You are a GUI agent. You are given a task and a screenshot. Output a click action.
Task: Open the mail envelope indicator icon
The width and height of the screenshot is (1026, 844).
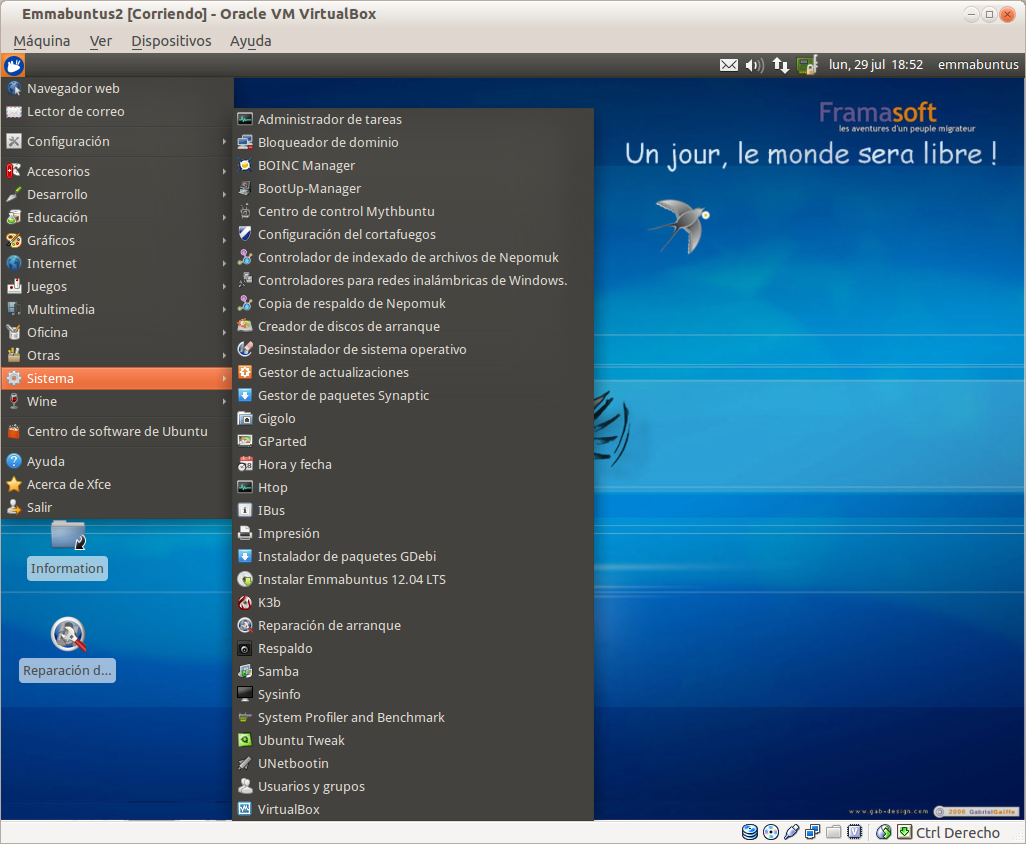pyautogui.click(x=729, y=65)
